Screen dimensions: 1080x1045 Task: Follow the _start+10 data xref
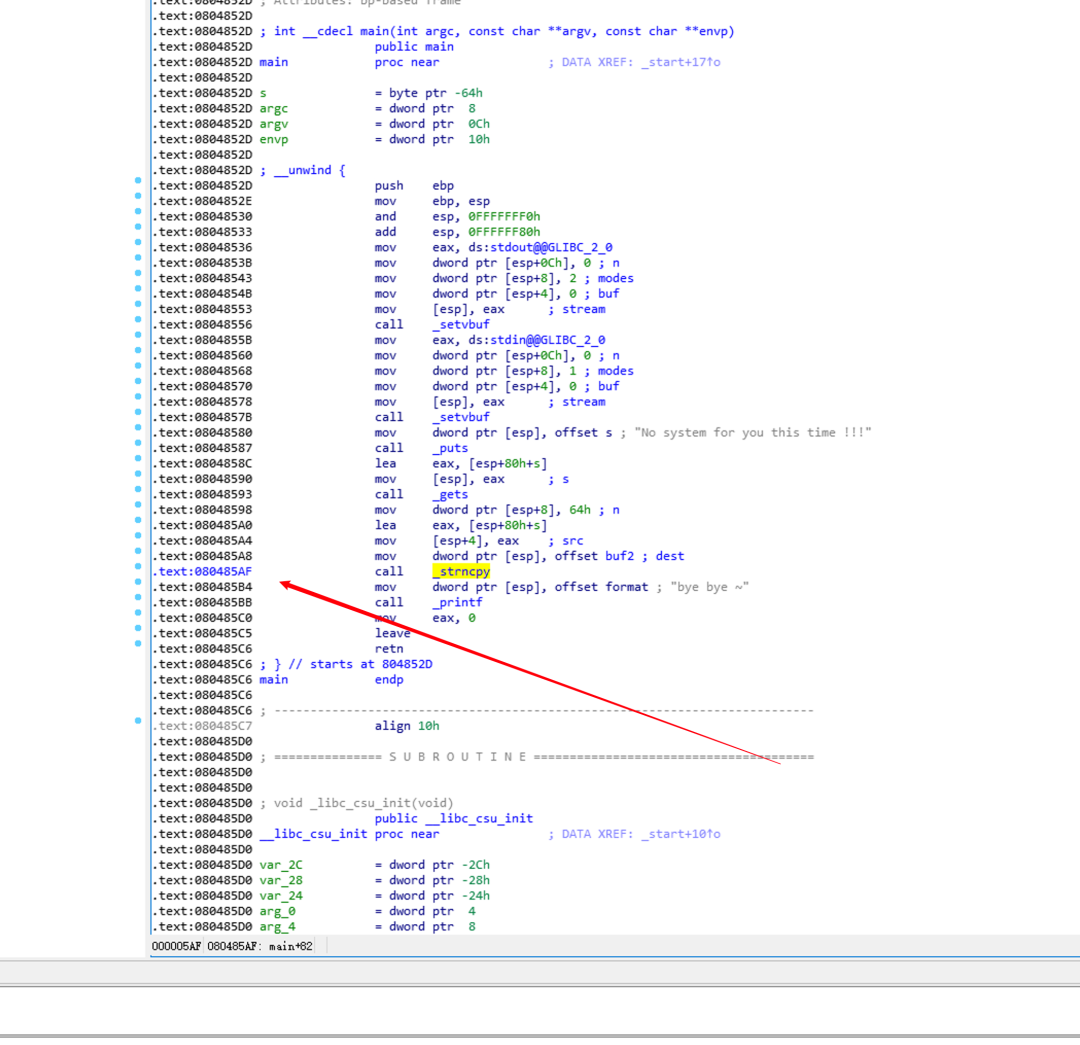coord(680,834)
